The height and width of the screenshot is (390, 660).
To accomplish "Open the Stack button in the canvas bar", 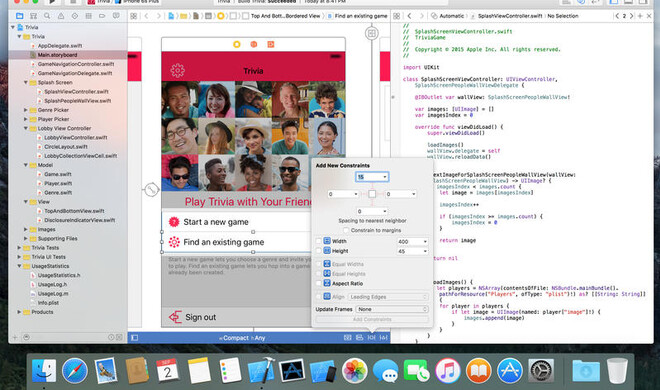I will pos(347,337).
